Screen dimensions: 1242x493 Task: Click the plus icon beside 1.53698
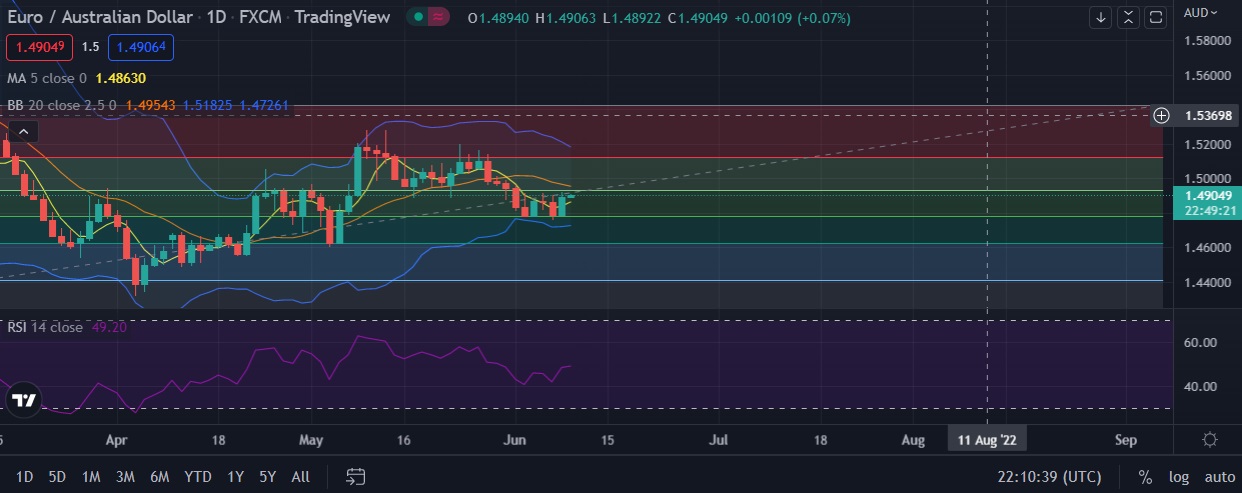pyautogui.click(x=1162, y=115)
